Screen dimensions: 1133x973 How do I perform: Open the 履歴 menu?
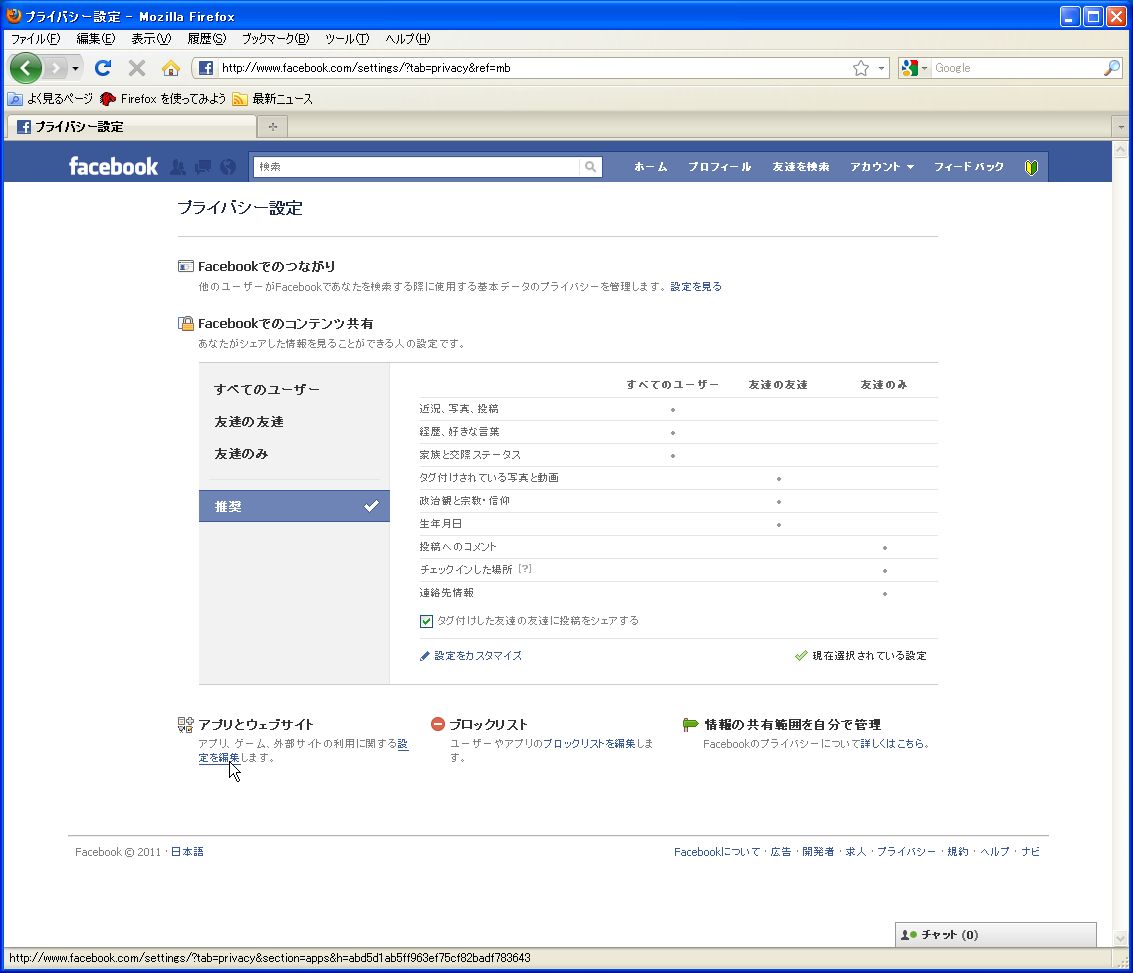[207, 39]
